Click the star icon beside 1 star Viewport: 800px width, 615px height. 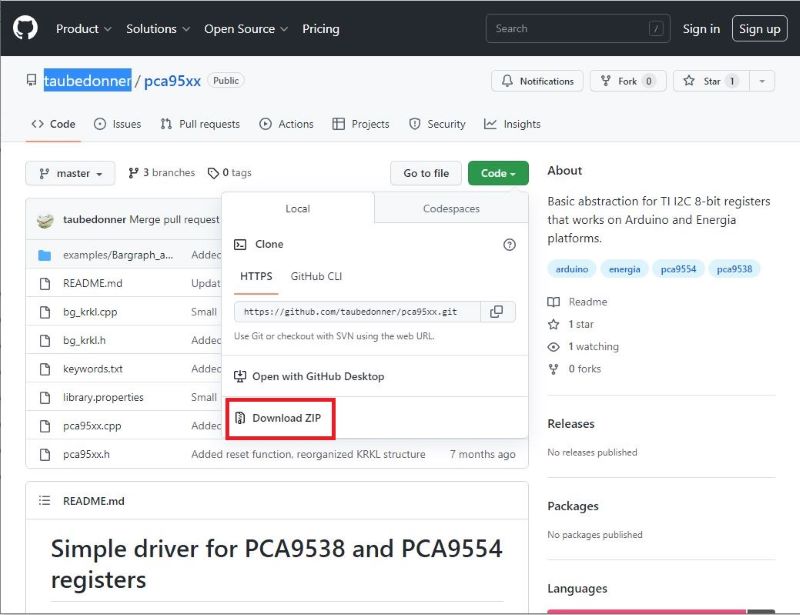click(554, 325)
